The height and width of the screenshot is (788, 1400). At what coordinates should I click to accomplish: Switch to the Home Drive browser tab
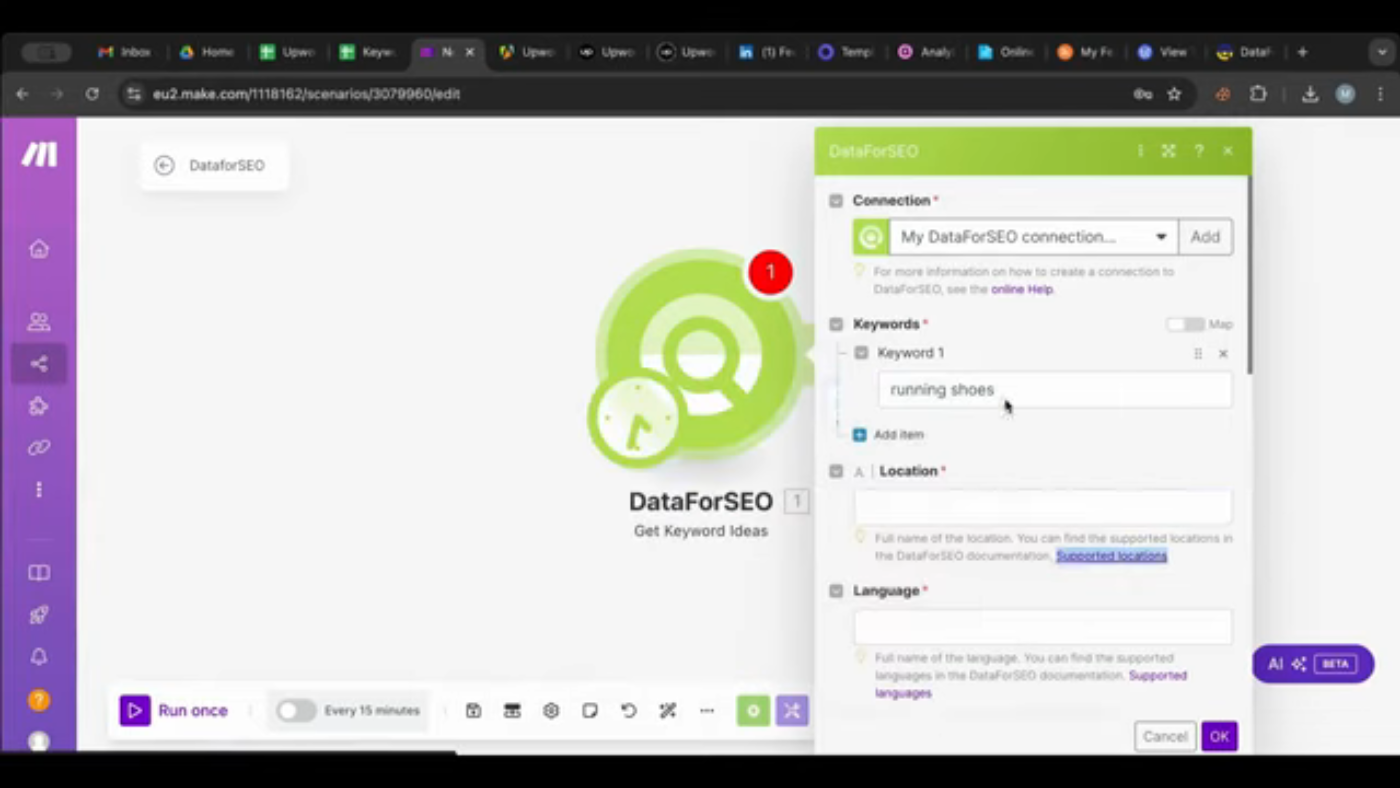206,52
